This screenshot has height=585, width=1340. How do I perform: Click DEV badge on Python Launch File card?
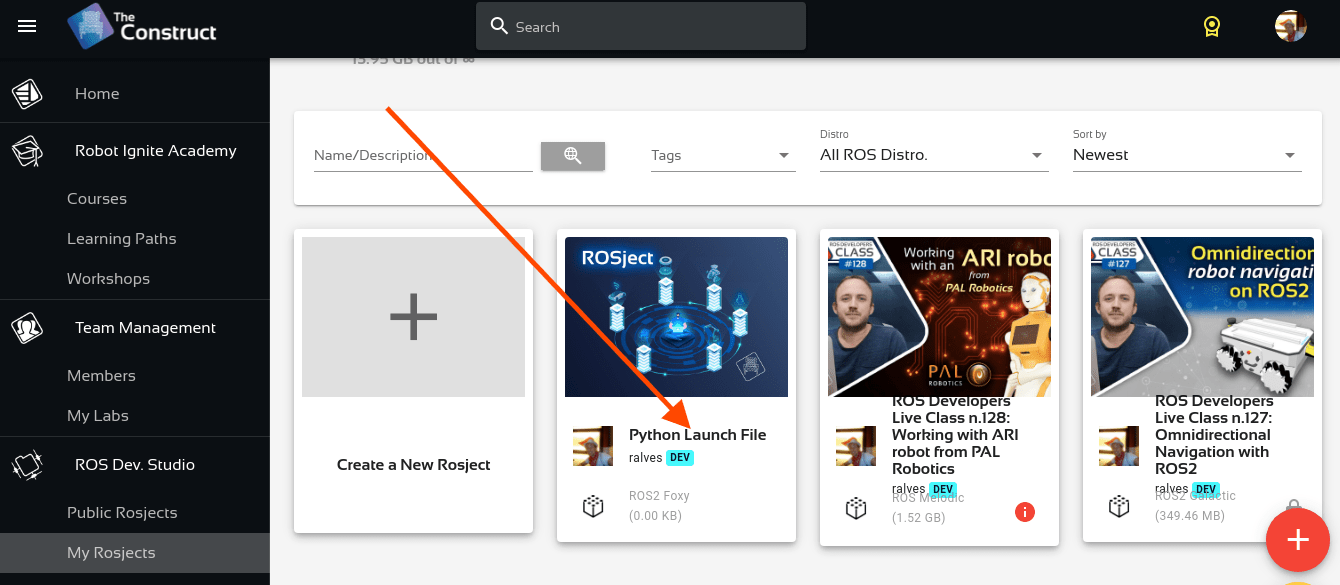click(x=680, y=458)
